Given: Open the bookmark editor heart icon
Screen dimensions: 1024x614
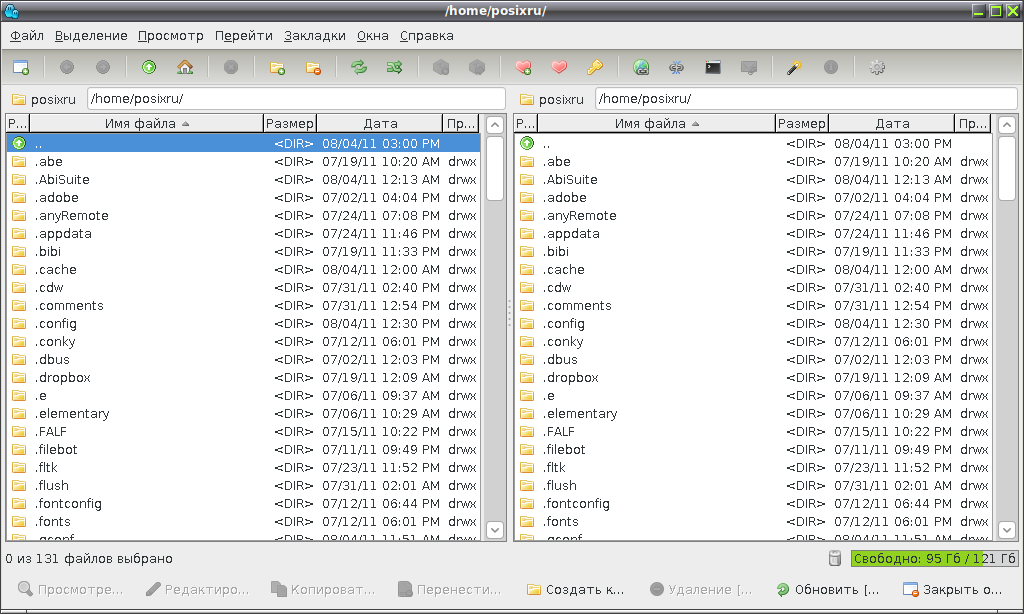Looking at the screenshot, I should click(x=558, y=67).
